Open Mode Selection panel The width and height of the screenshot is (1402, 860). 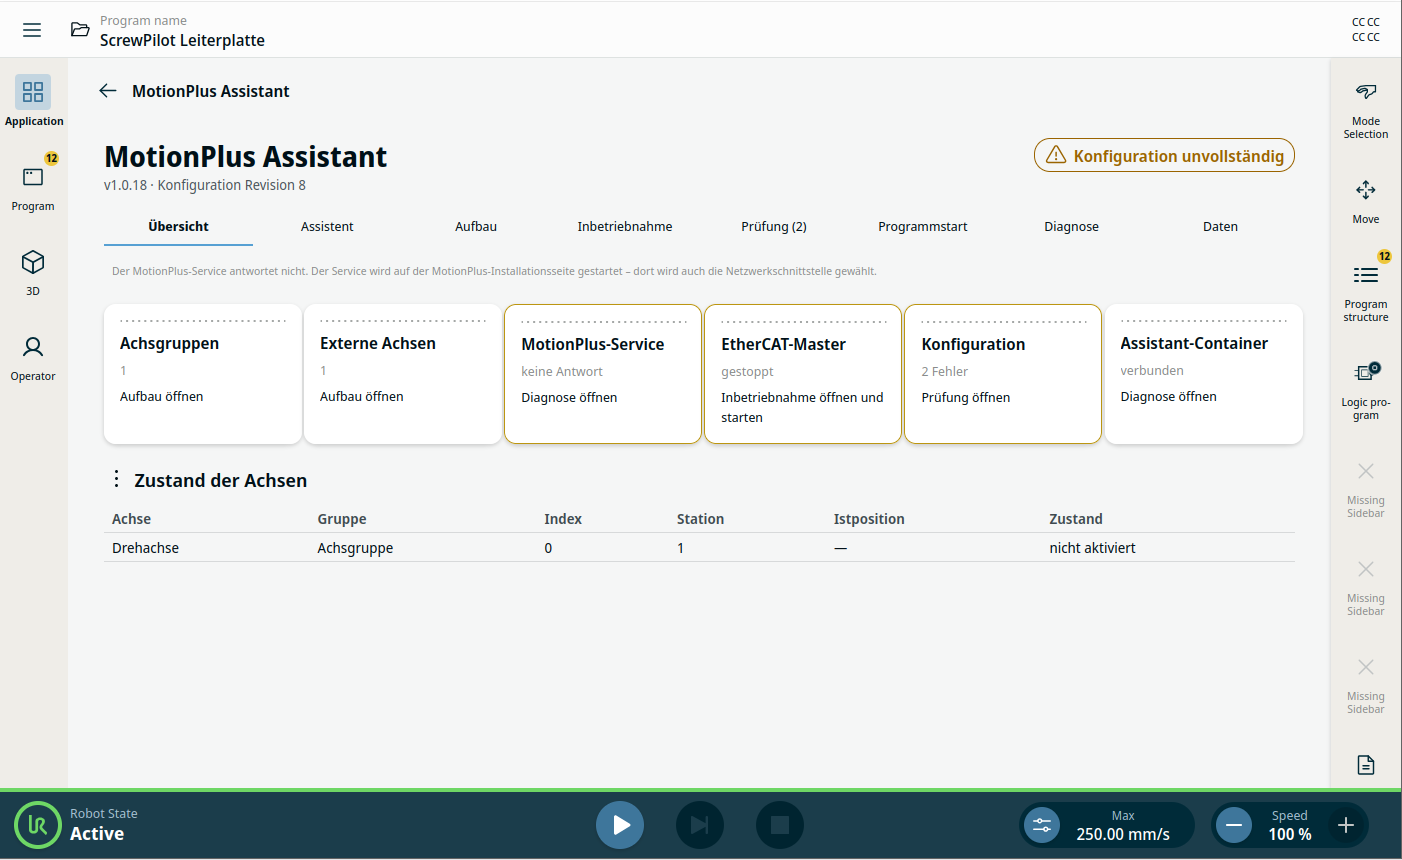click(1366, 110)
